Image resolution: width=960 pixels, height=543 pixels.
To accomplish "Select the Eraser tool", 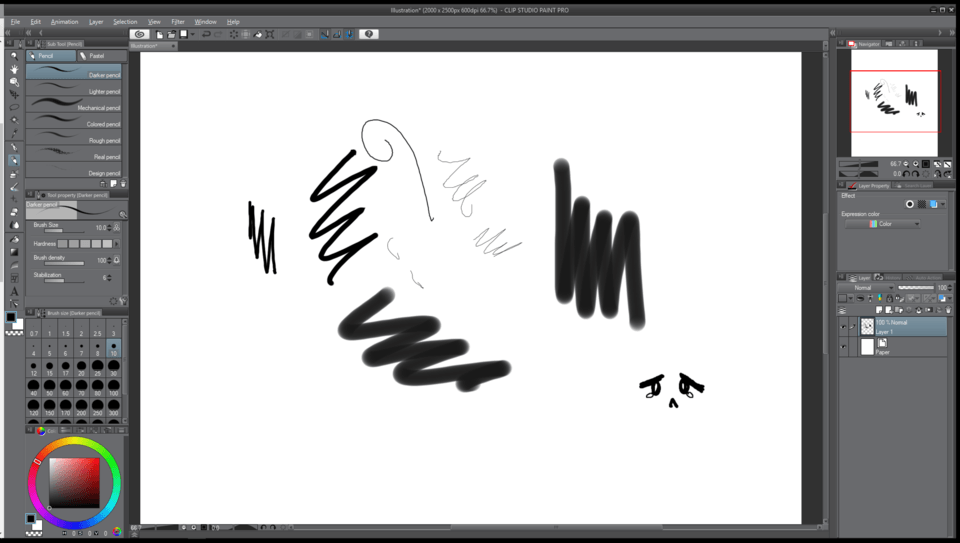I will 14,212.
